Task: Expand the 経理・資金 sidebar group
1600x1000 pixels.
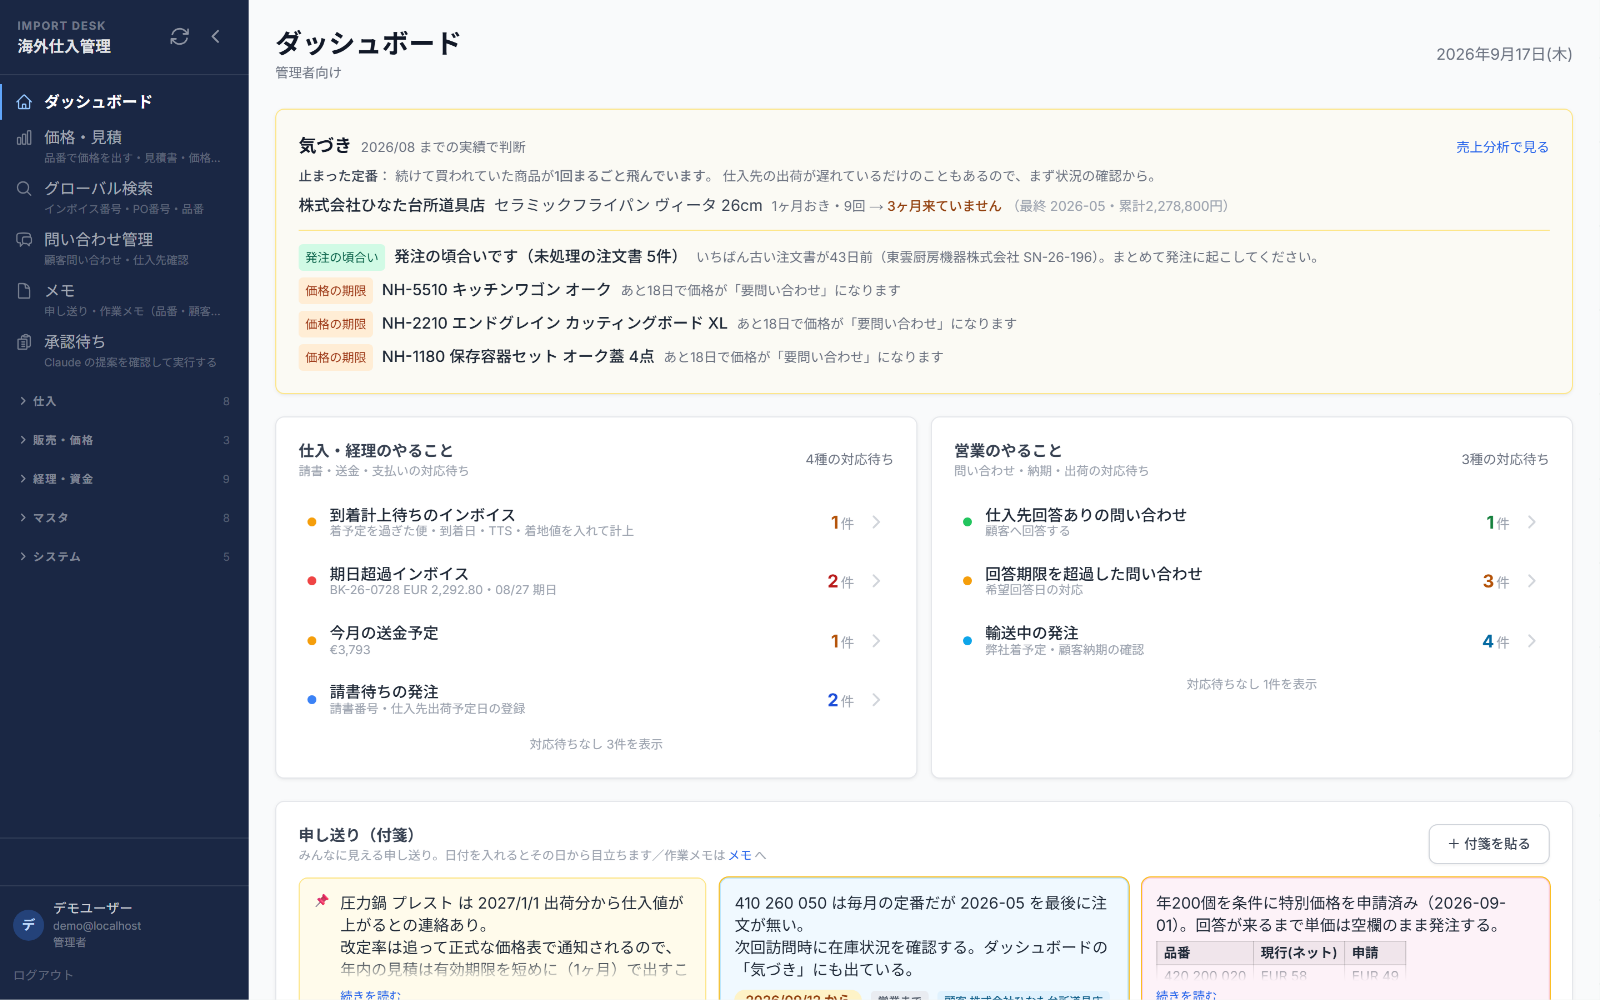Action: point(124,479)
